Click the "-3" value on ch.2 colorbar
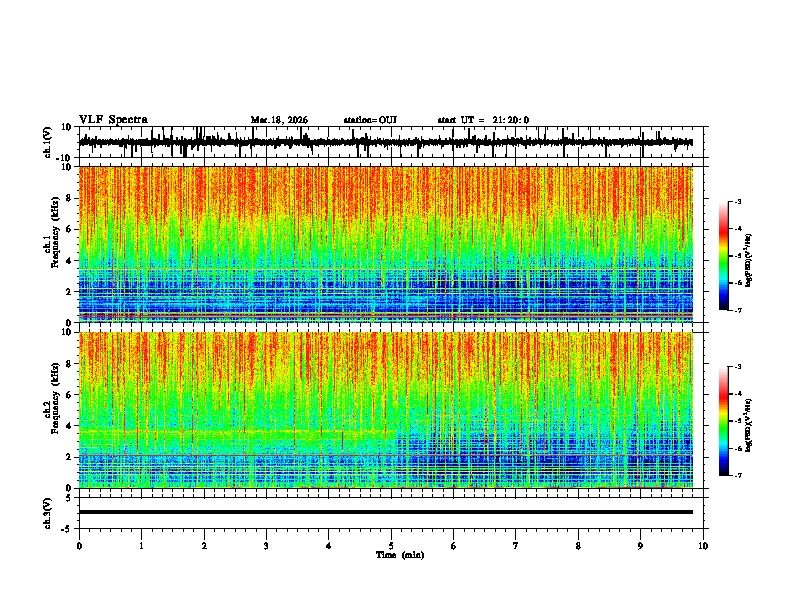792x612 pixels. click(737, 367)
